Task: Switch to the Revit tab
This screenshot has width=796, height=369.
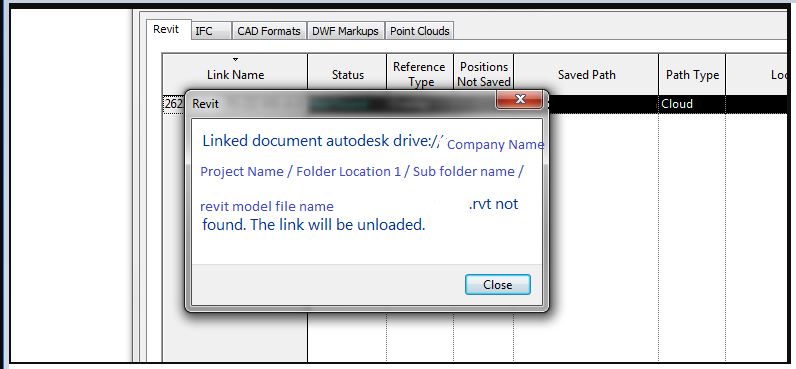Action: coord(167,29)
